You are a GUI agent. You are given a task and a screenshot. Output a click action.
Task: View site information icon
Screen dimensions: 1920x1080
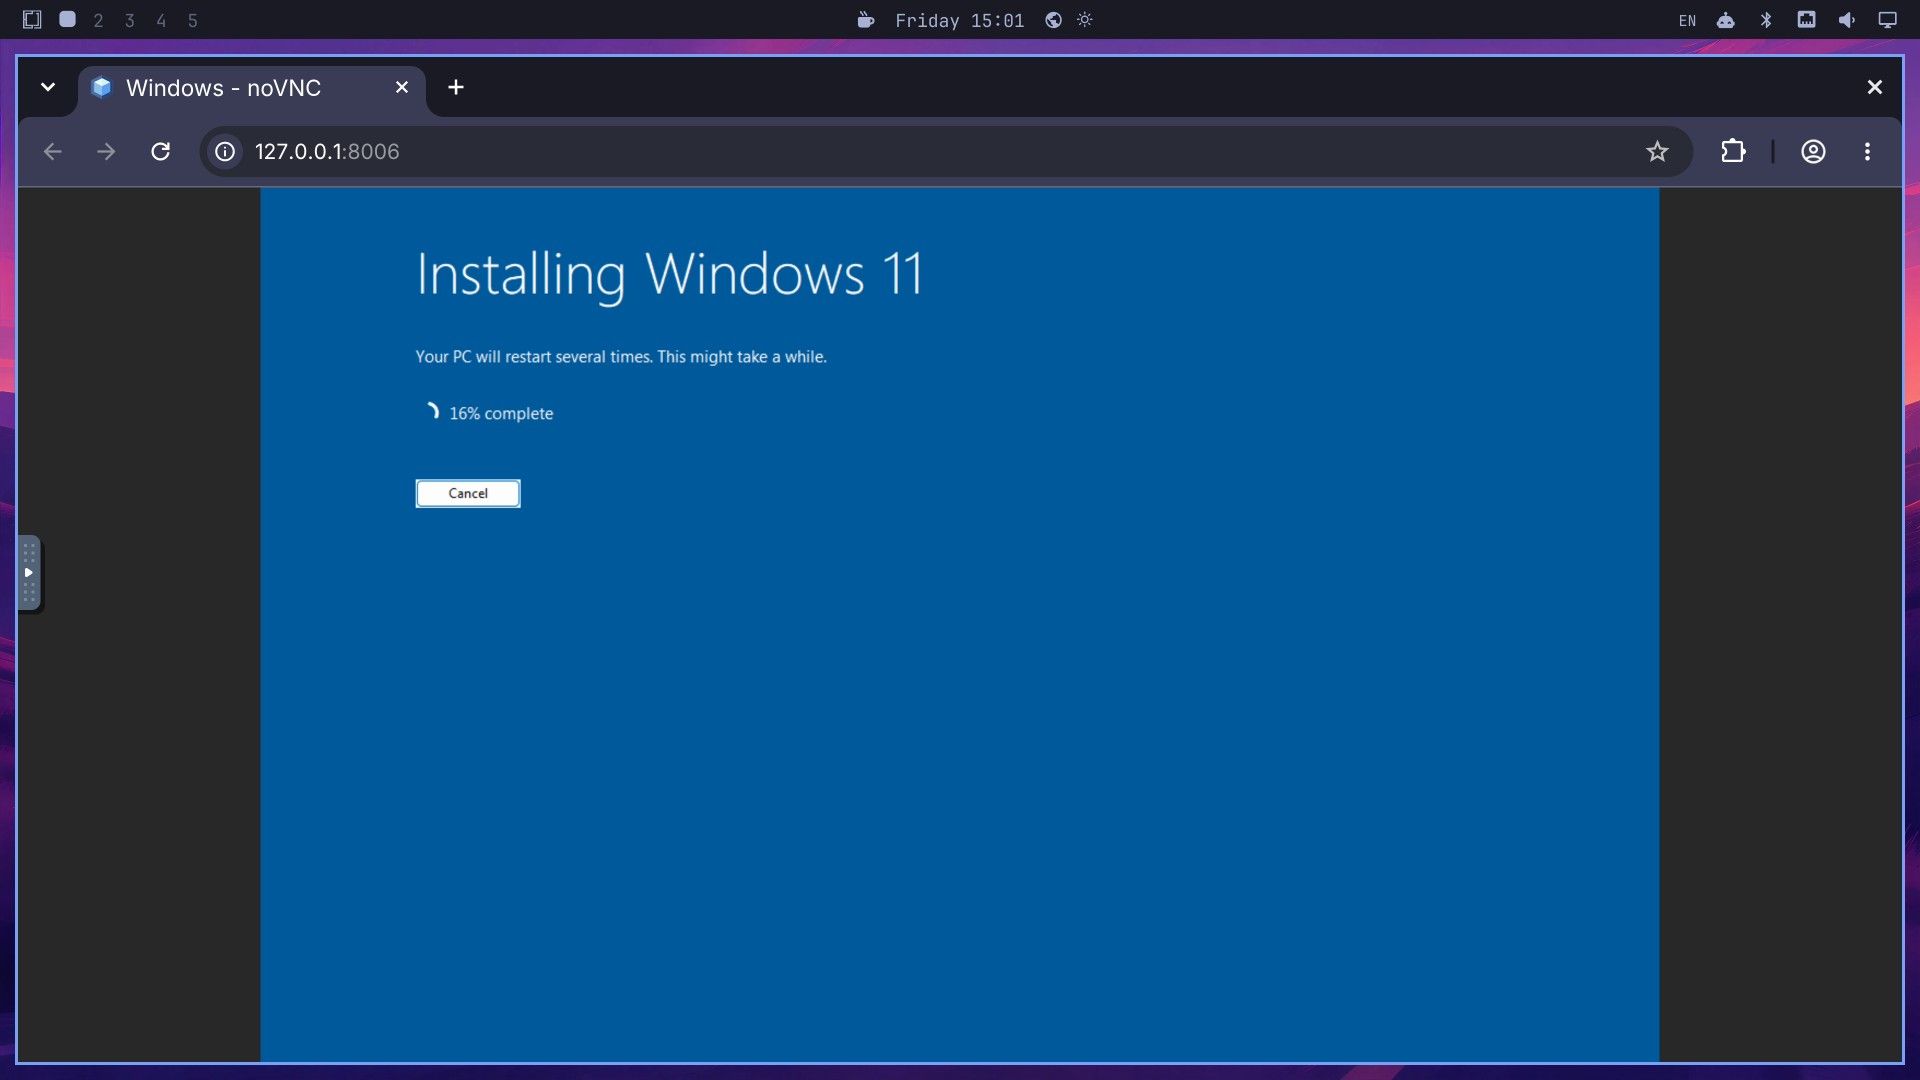point(226,151)
